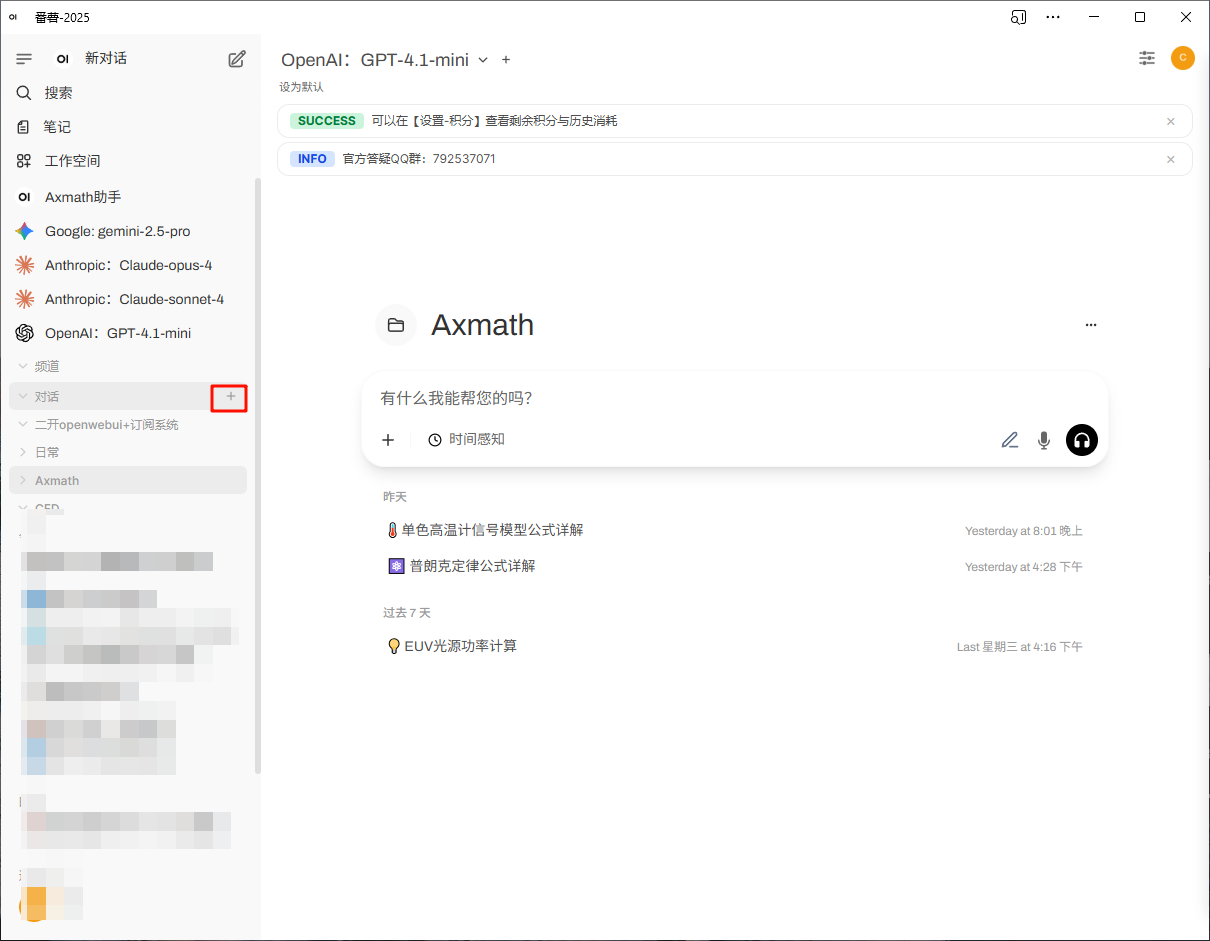Close the INFO QQ群 notification banner
The image size is (1210, 941).
coord(1170,159)
